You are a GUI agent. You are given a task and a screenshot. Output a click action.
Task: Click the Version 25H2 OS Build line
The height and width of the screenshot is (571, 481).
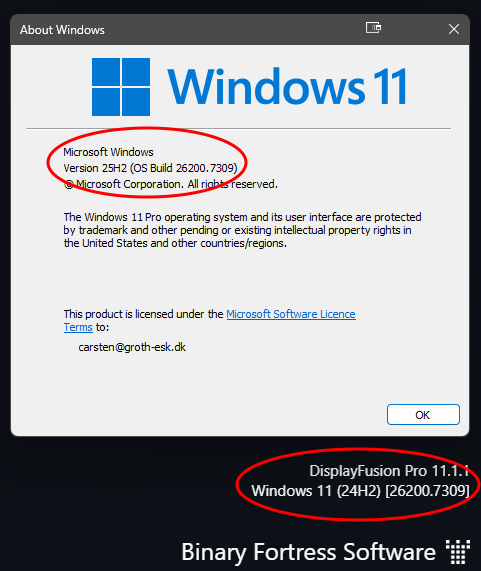(x=150, y=168)
